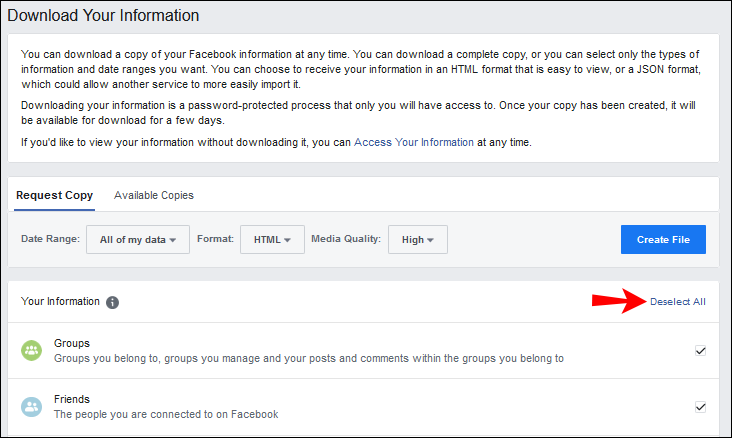Click the Deselect All link
This screenshot has height=438, width=732.
(677, 302)
